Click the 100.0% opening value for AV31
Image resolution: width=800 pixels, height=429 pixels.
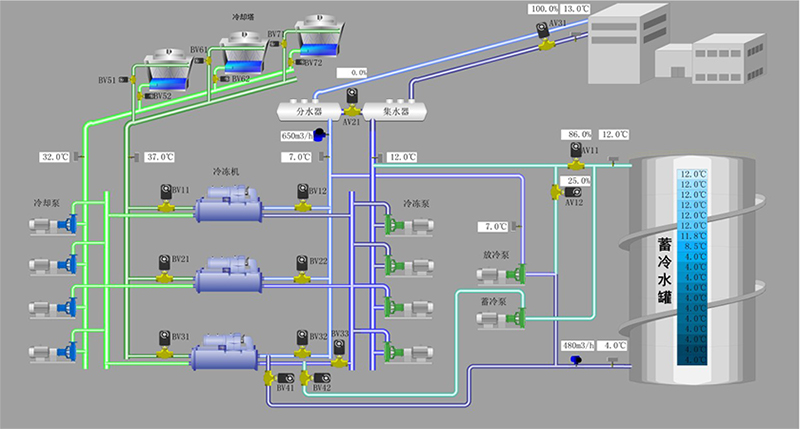click(544, 8)
